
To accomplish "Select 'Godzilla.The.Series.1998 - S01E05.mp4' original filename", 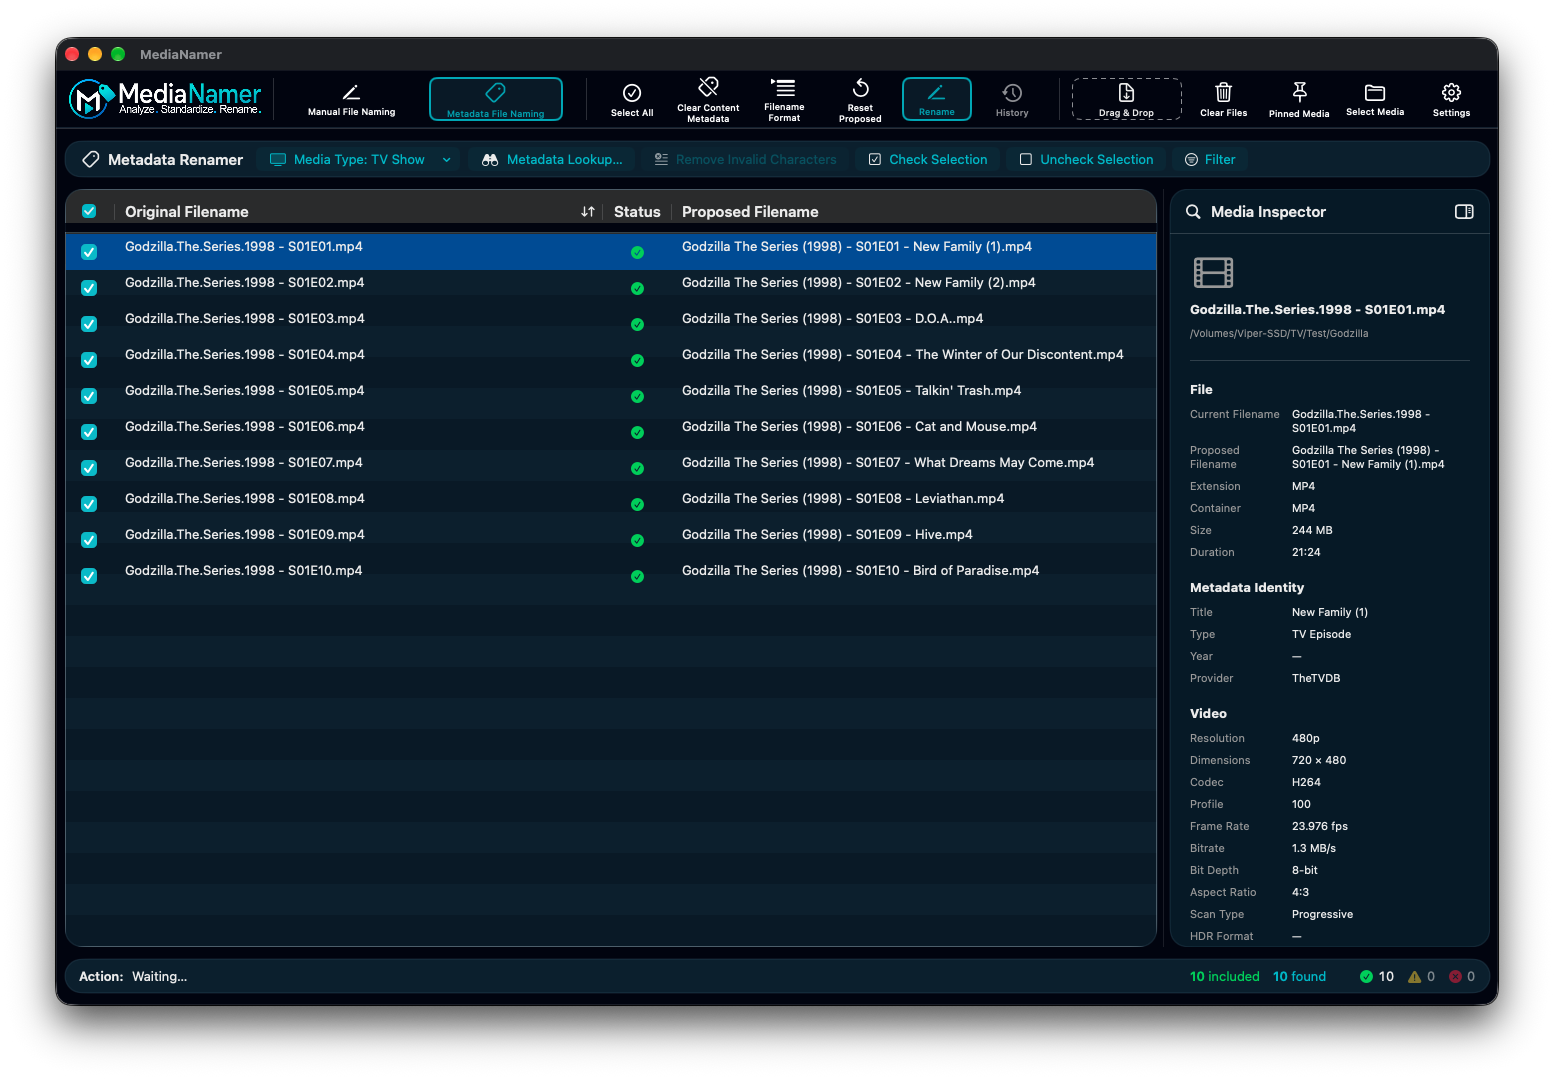I will point(244,390).
